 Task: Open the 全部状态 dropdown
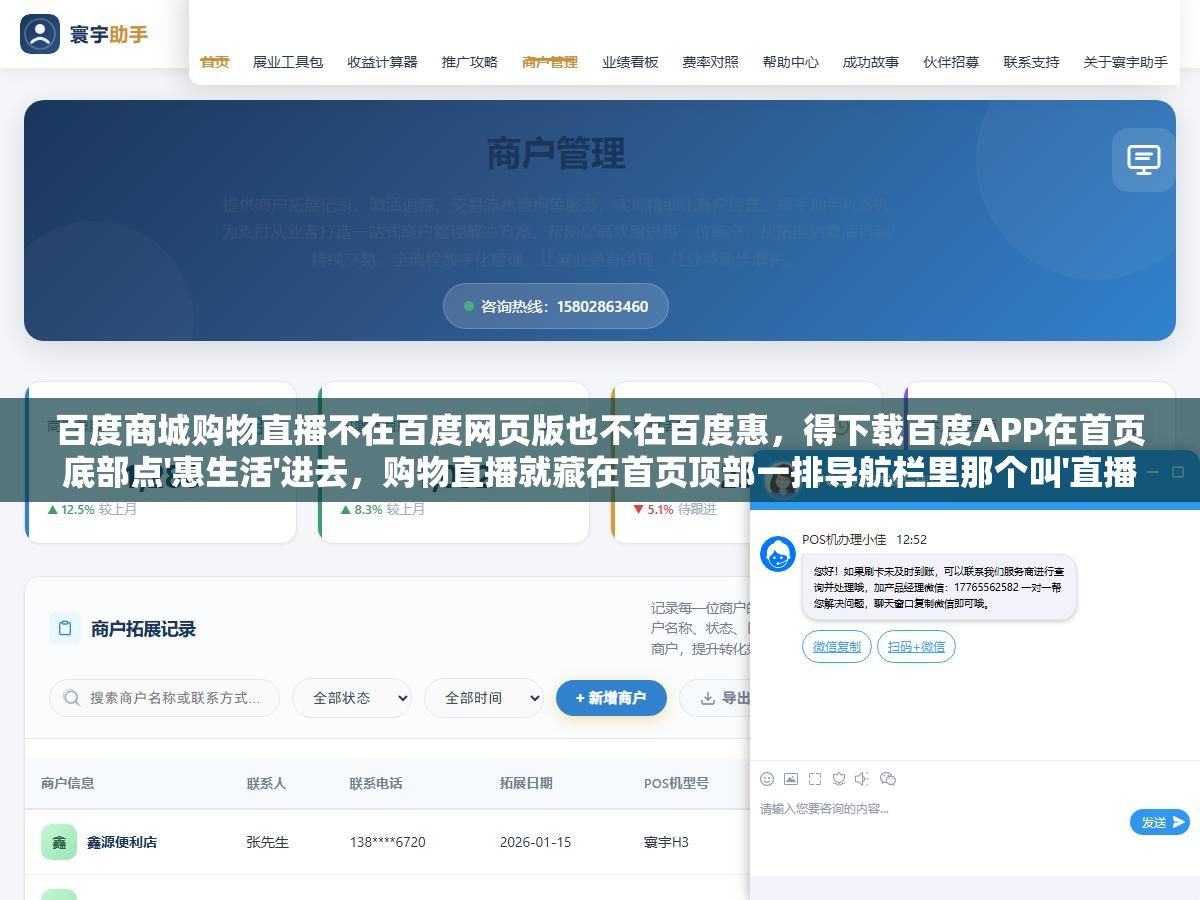point(352,698)
